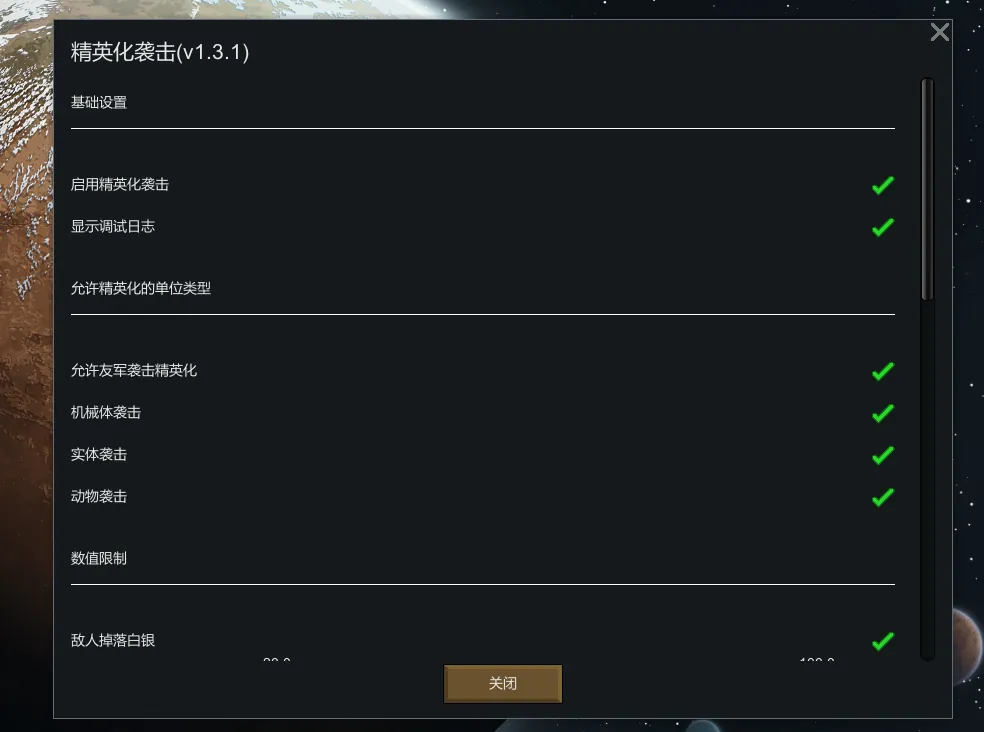
Task: Click the lower empty scrollbar track
Action: (928, 480)
